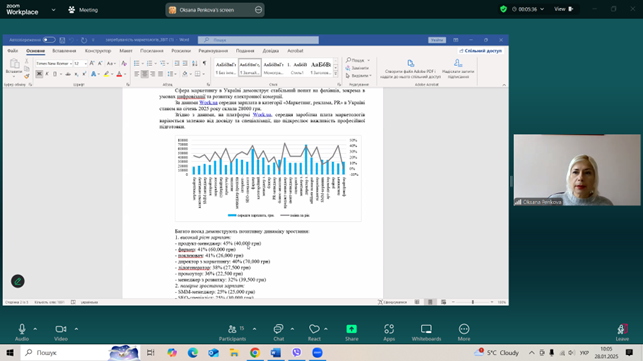Image resolution: width=643 pixels, height=361 pixels.
Task: Toggle Italic formatting in the ribbon
Action: click(47, 74)
